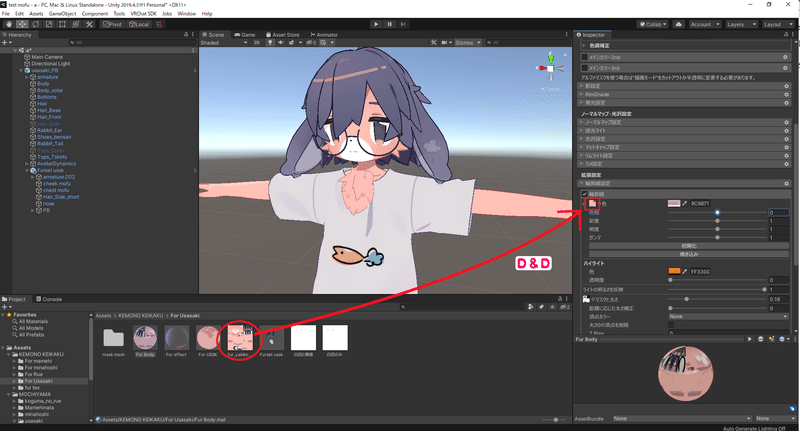800x431 pixels.
Task: Toggle Local handle rotation
Action: pos(139,24)
